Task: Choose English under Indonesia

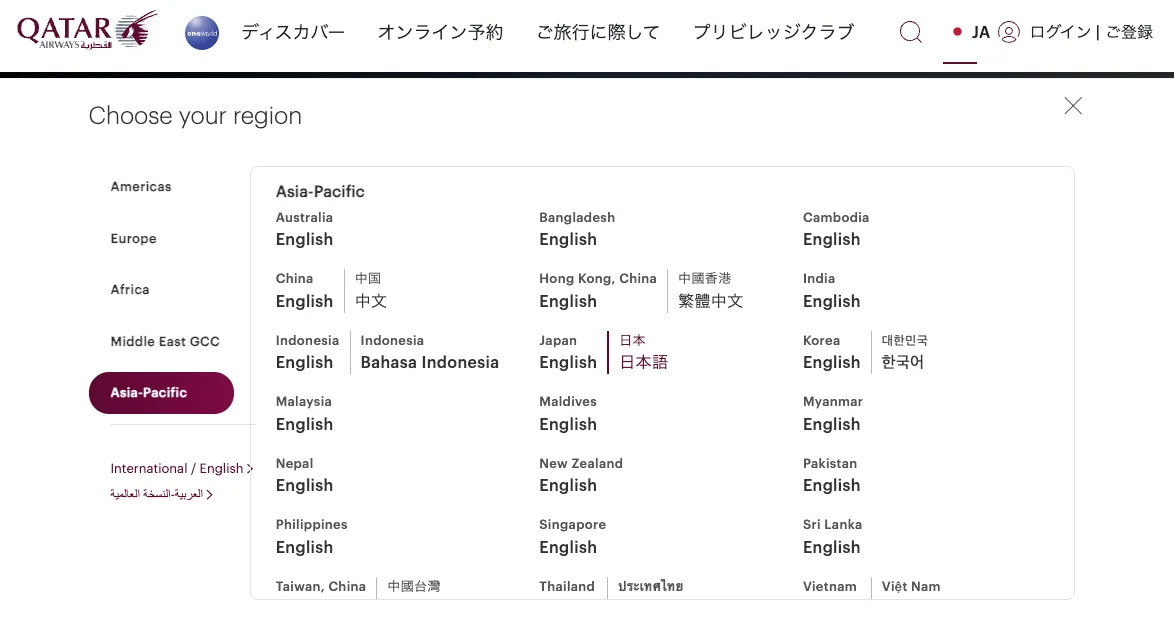Action: [304, 362]
